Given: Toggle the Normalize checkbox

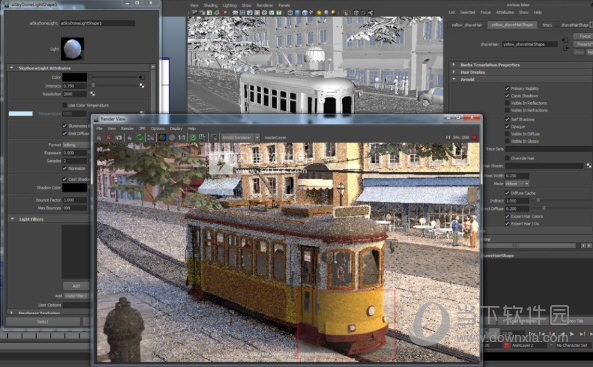Looking at the screenshot, I should 65,168.
